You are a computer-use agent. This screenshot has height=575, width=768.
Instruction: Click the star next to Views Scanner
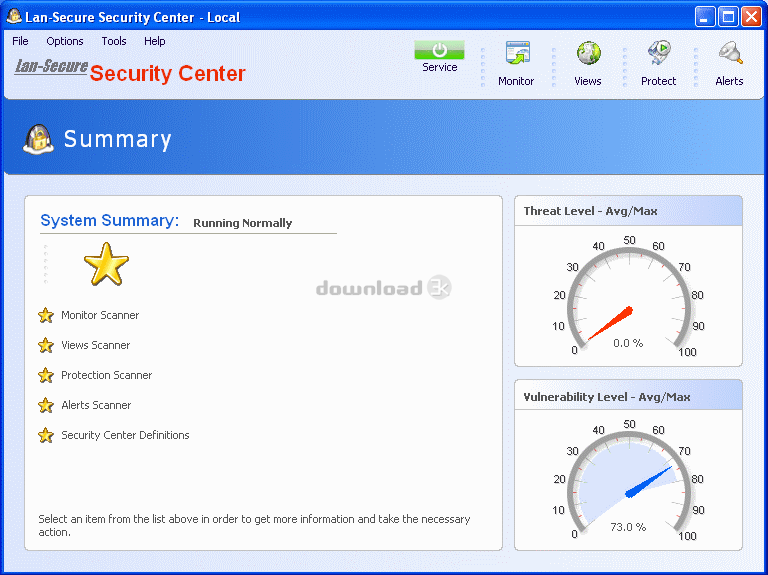pos(46,345)
